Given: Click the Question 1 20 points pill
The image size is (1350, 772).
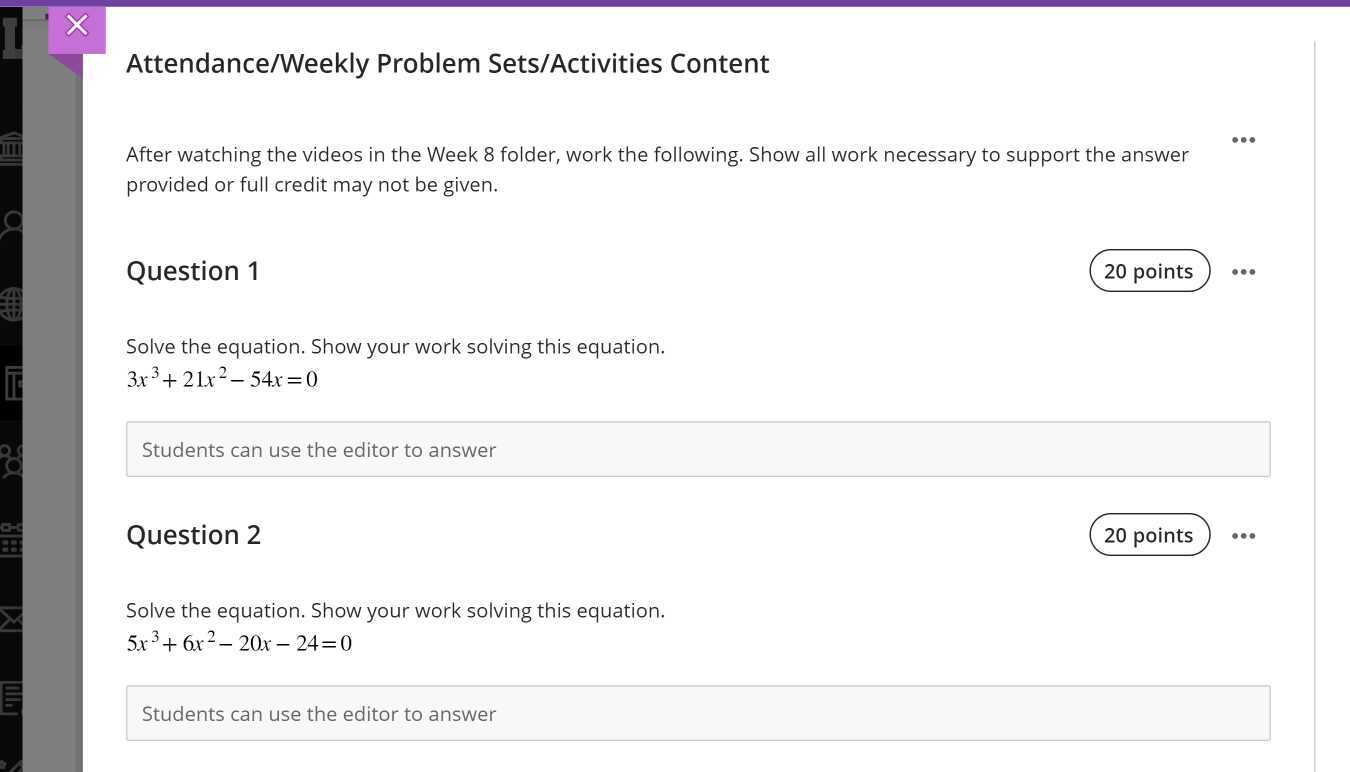Looking at the screenshot, I should point(1149,271).
